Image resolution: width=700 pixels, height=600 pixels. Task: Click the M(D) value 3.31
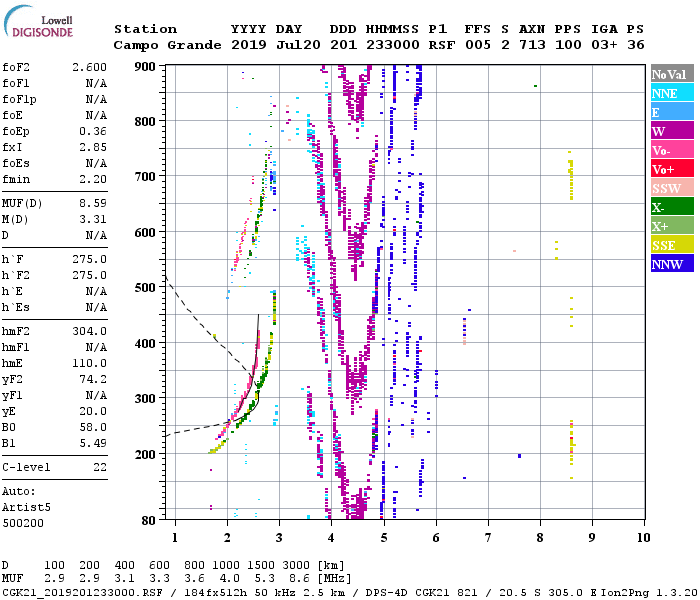(93, 220)
